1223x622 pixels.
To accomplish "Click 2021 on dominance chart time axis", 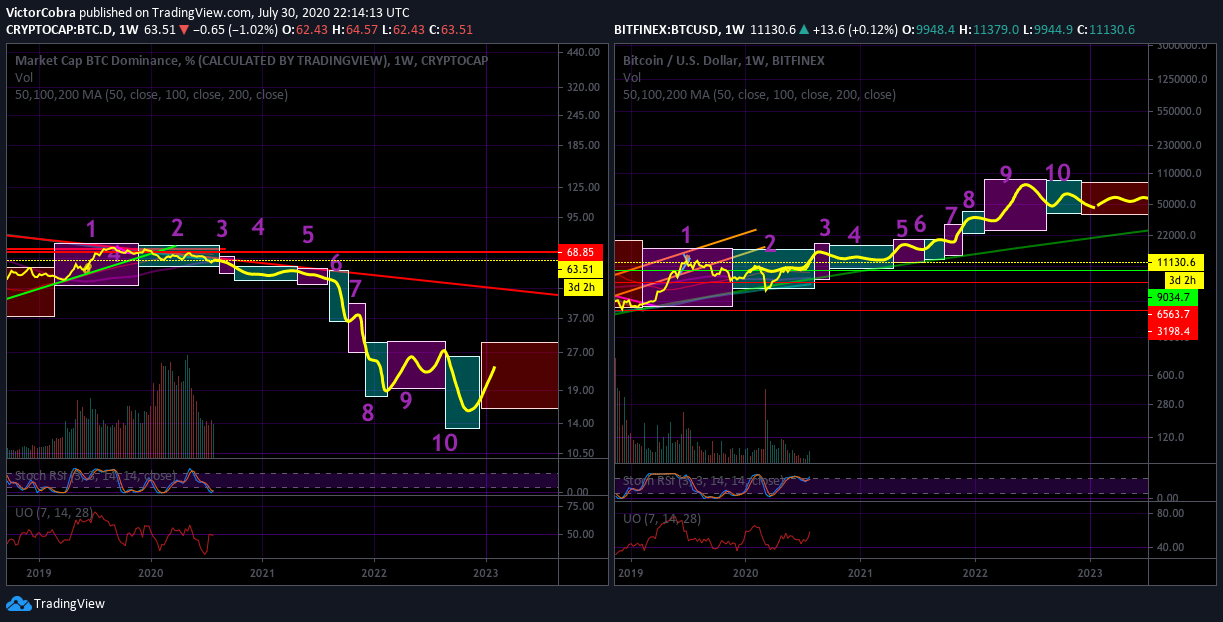I will [x=262, y=573].
